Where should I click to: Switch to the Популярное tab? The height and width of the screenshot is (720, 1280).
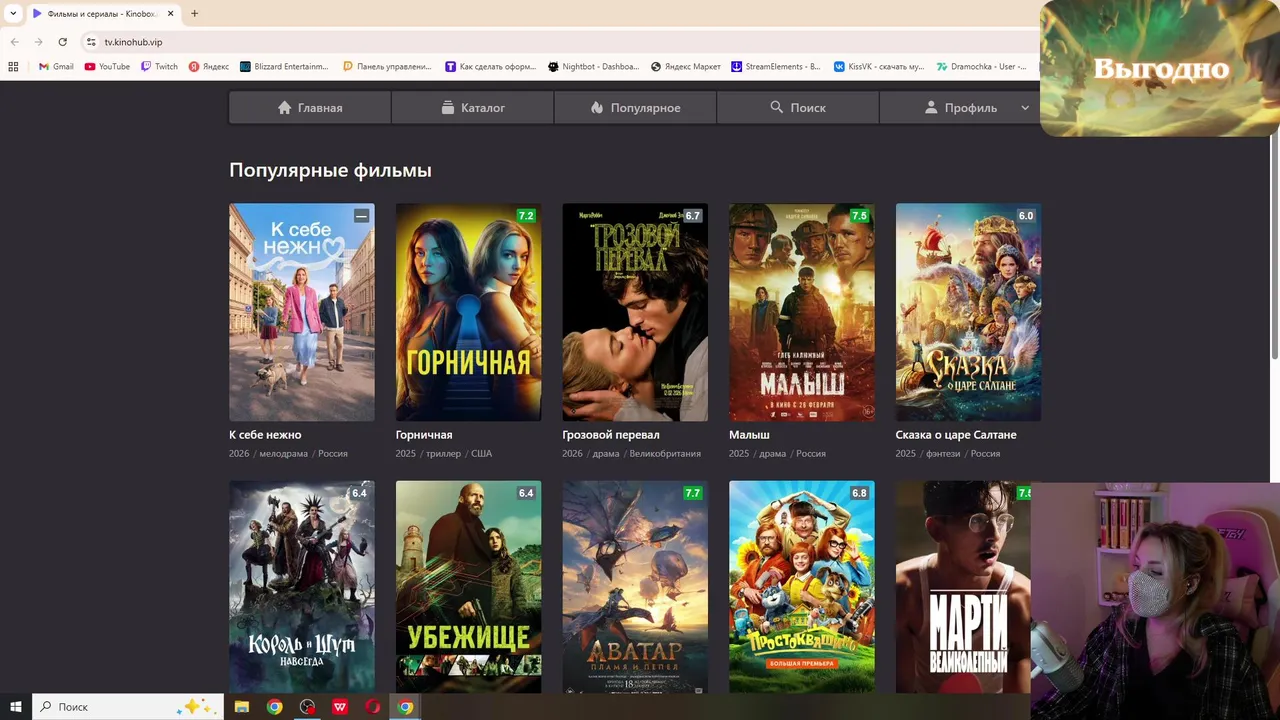635,108
